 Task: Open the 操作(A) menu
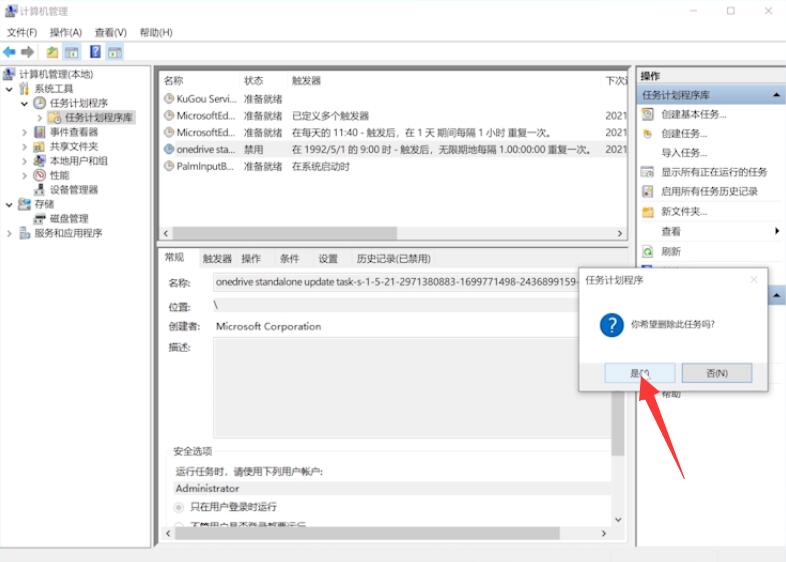[66, 33]
